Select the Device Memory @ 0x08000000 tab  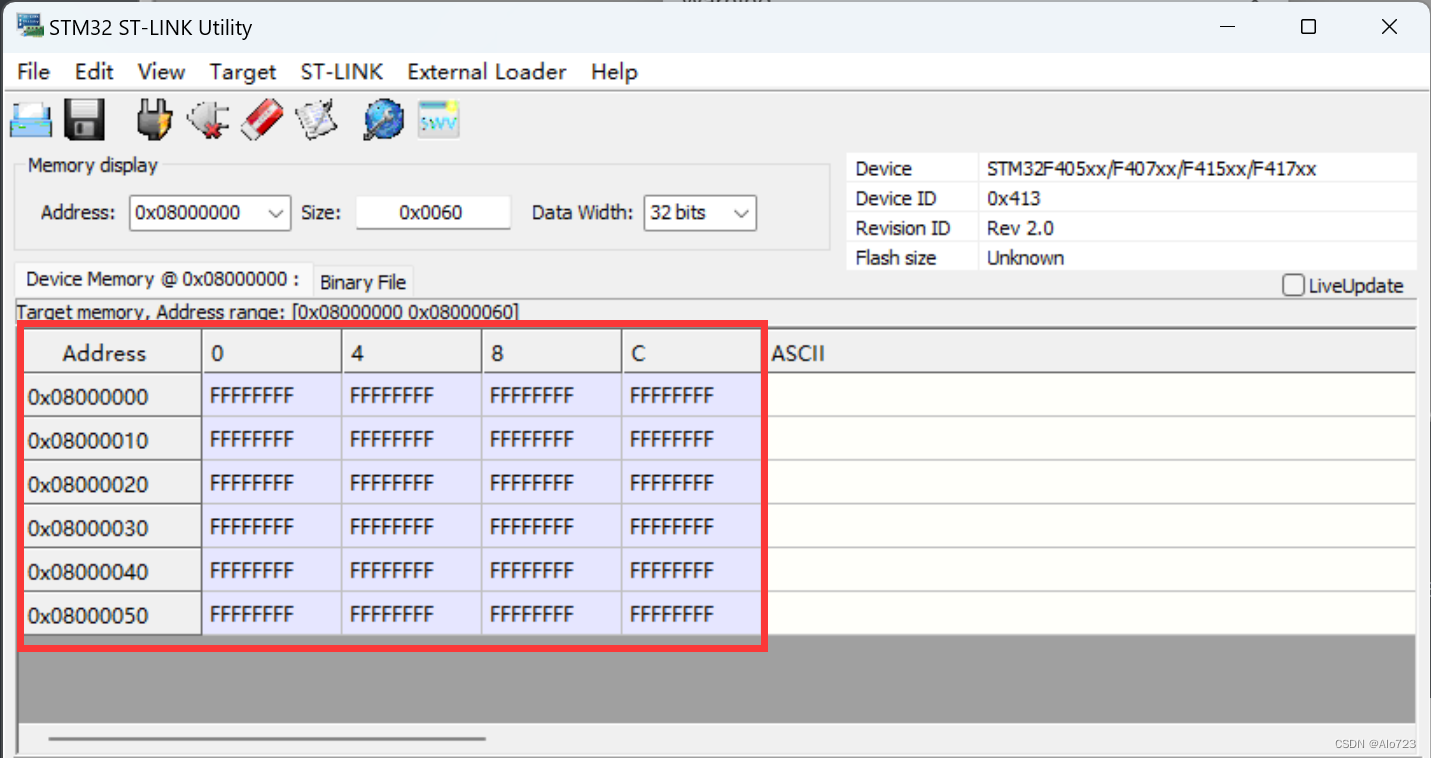[x=163, y=279]
